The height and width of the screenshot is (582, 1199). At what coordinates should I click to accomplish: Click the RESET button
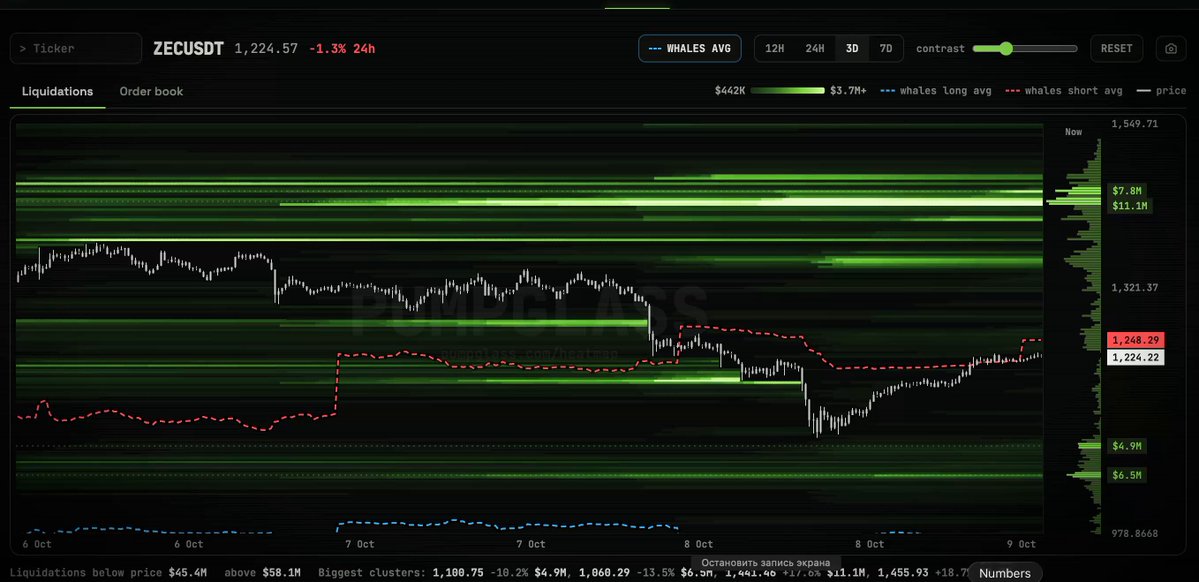click(x=1116, y=48)
